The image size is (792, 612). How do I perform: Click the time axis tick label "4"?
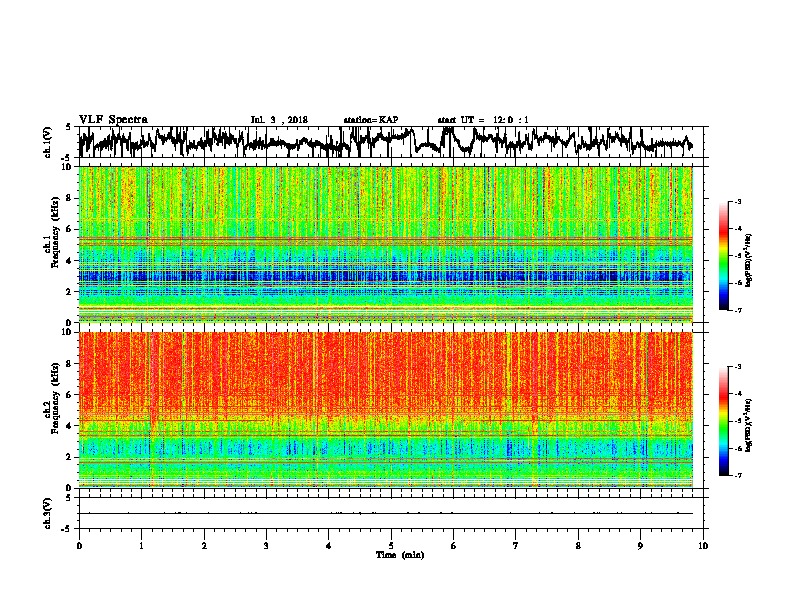[329, 546]
